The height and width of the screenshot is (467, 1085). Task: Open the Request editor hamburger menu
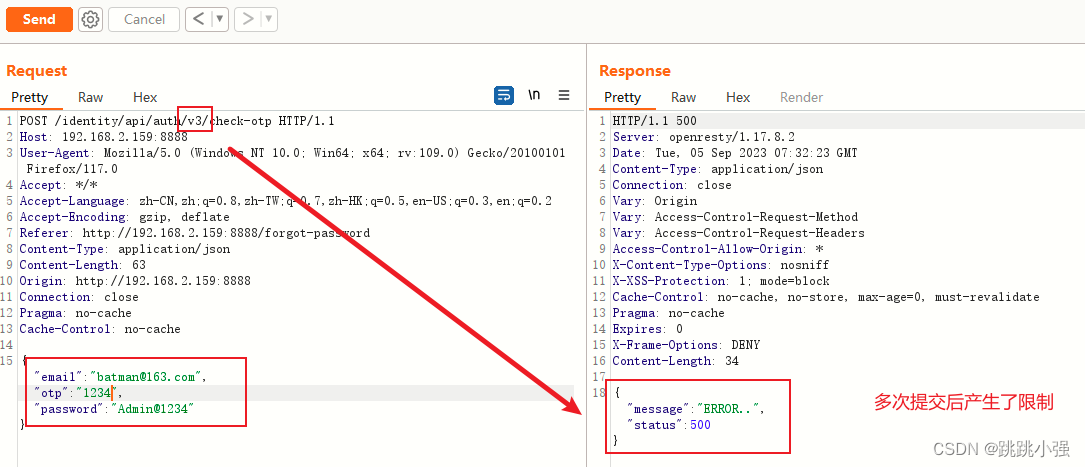coord(564,95)
